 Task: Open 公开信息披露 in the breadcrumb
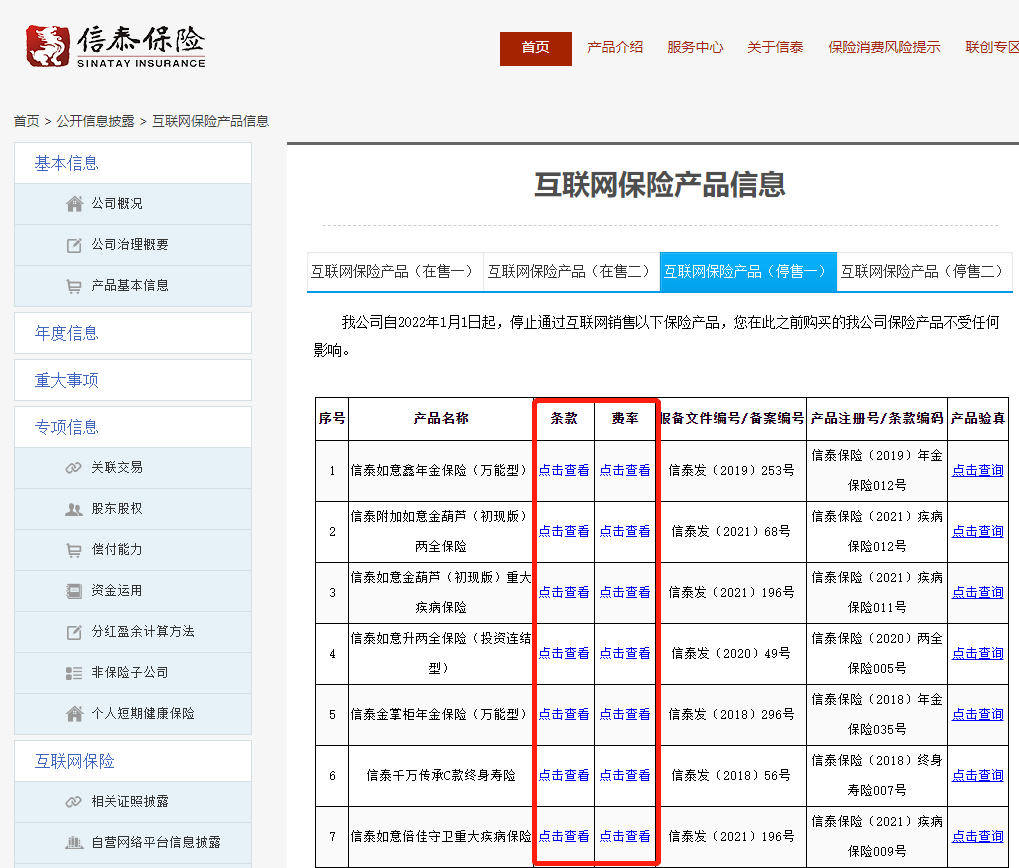(x=96, y=121)
